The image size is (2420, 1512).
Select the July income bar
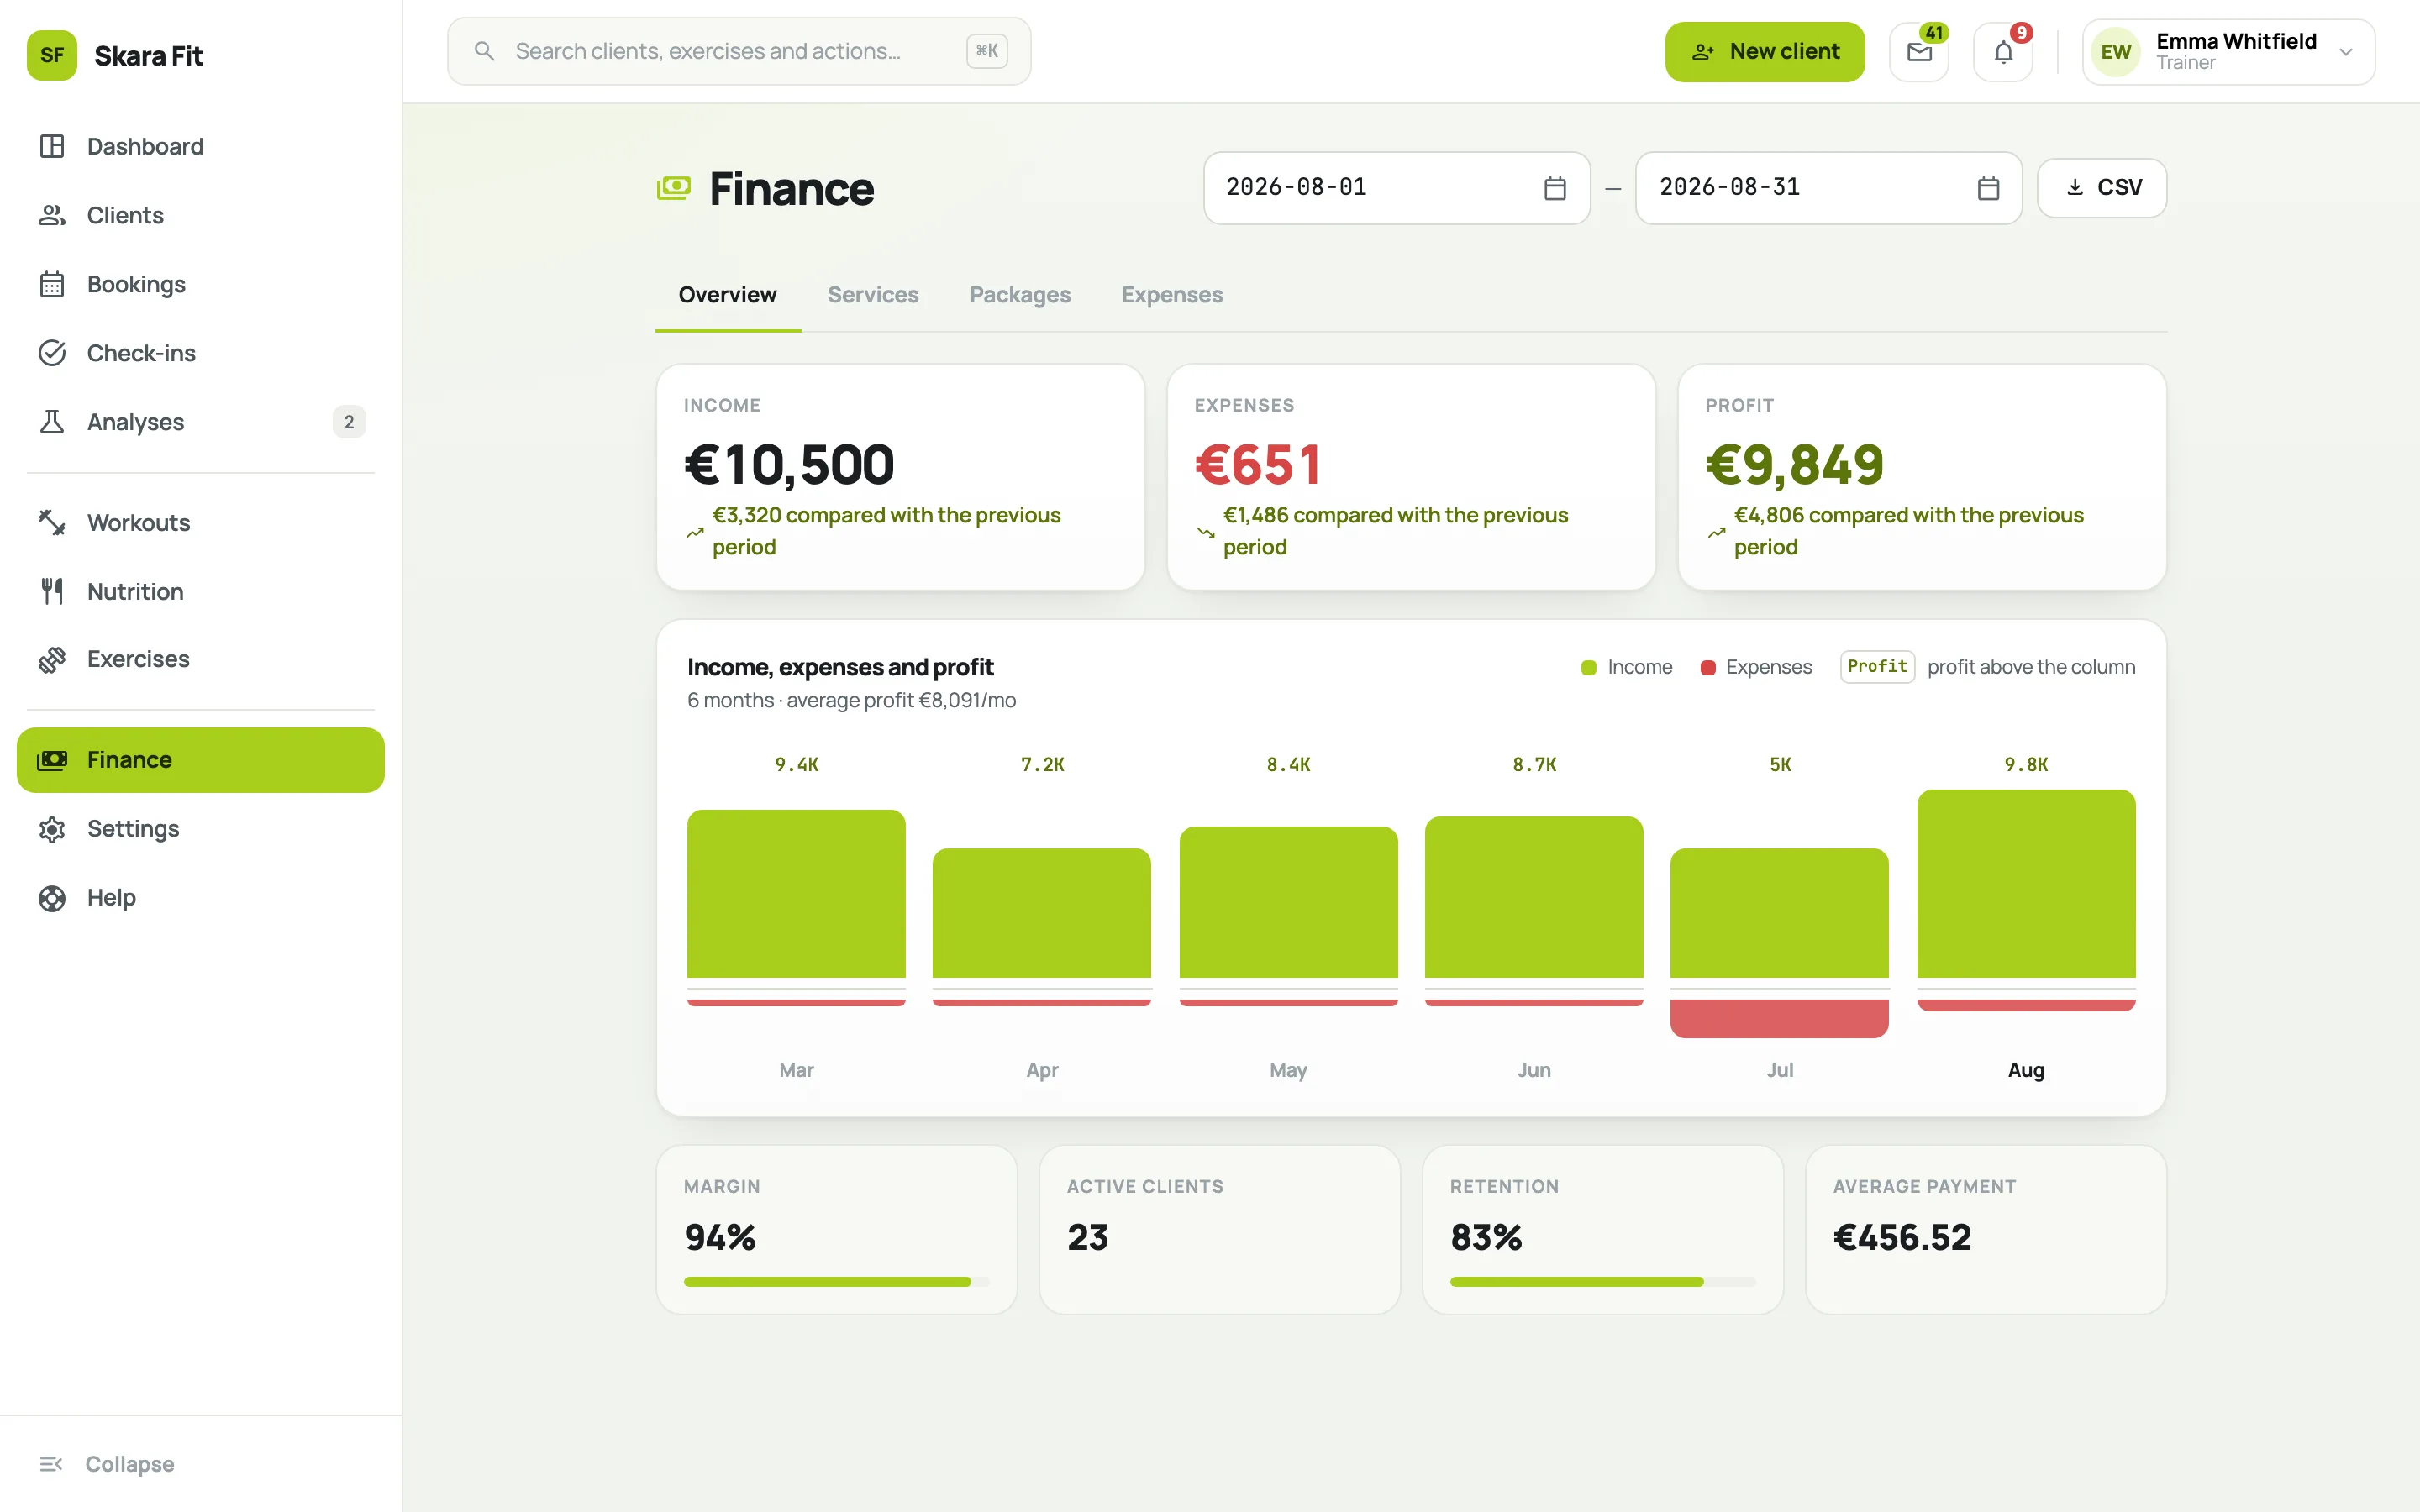1780,913
